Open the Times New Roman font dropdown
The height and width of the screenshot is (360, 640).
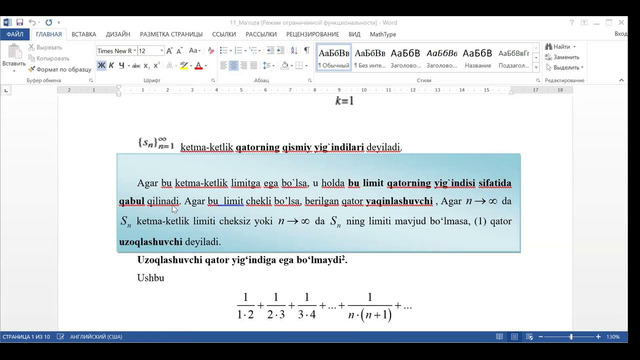(117, 51)
